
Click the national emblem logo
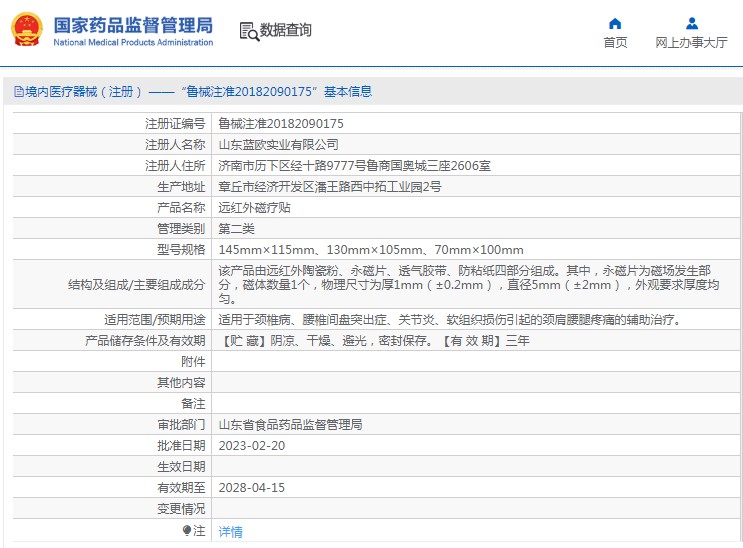click(27, 29)
